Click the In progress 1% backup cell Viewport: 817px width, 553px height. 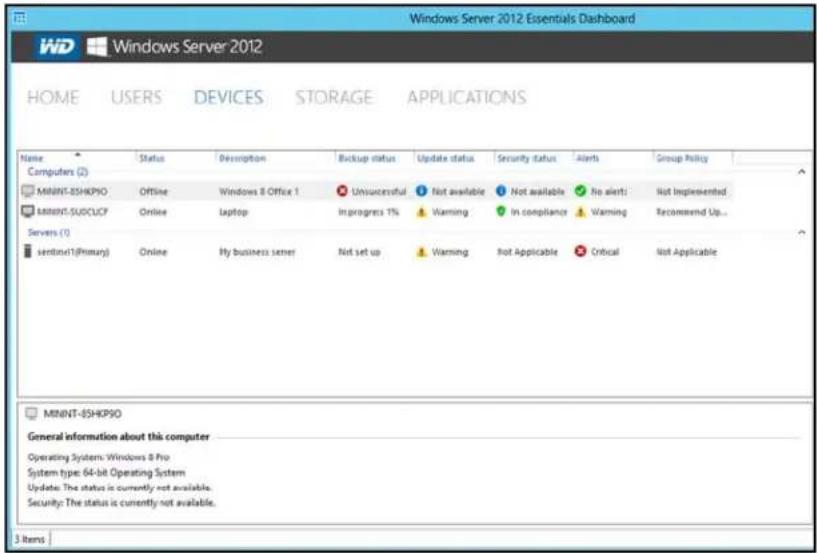click(x=369, y=212)
